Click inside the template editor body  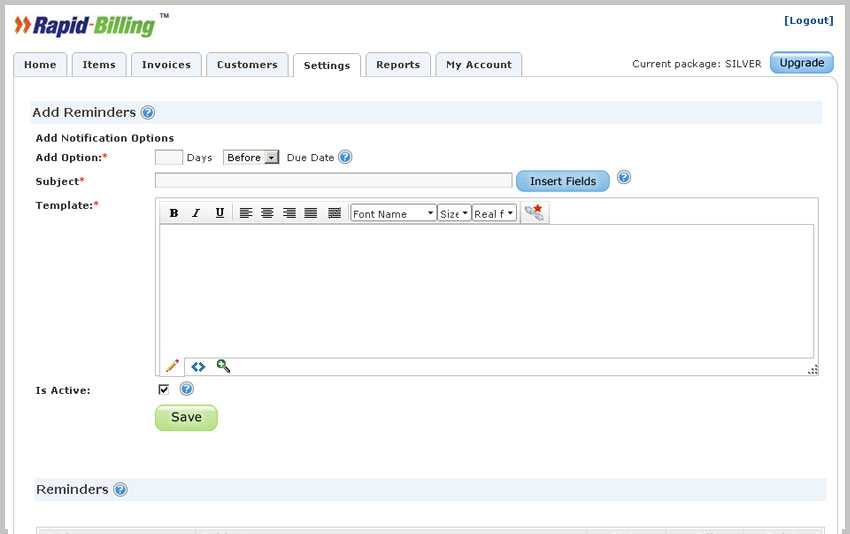[x=487, y=291]
